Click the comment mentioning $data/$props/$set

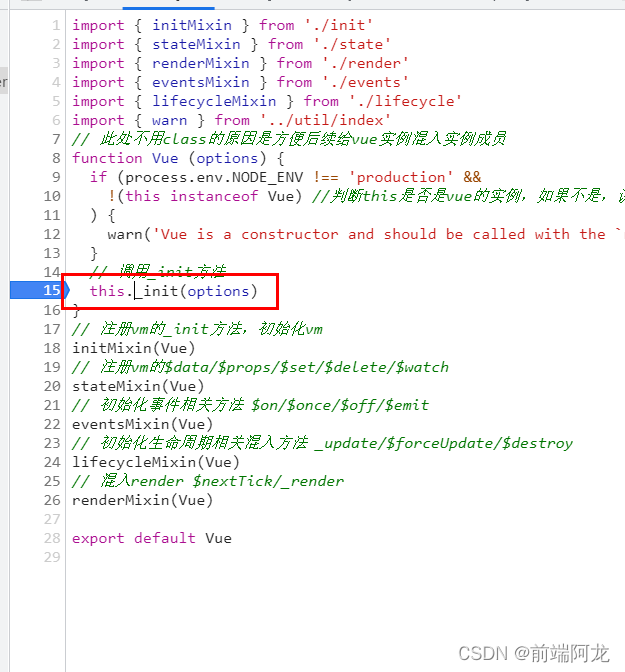click(x=260, y=367)
